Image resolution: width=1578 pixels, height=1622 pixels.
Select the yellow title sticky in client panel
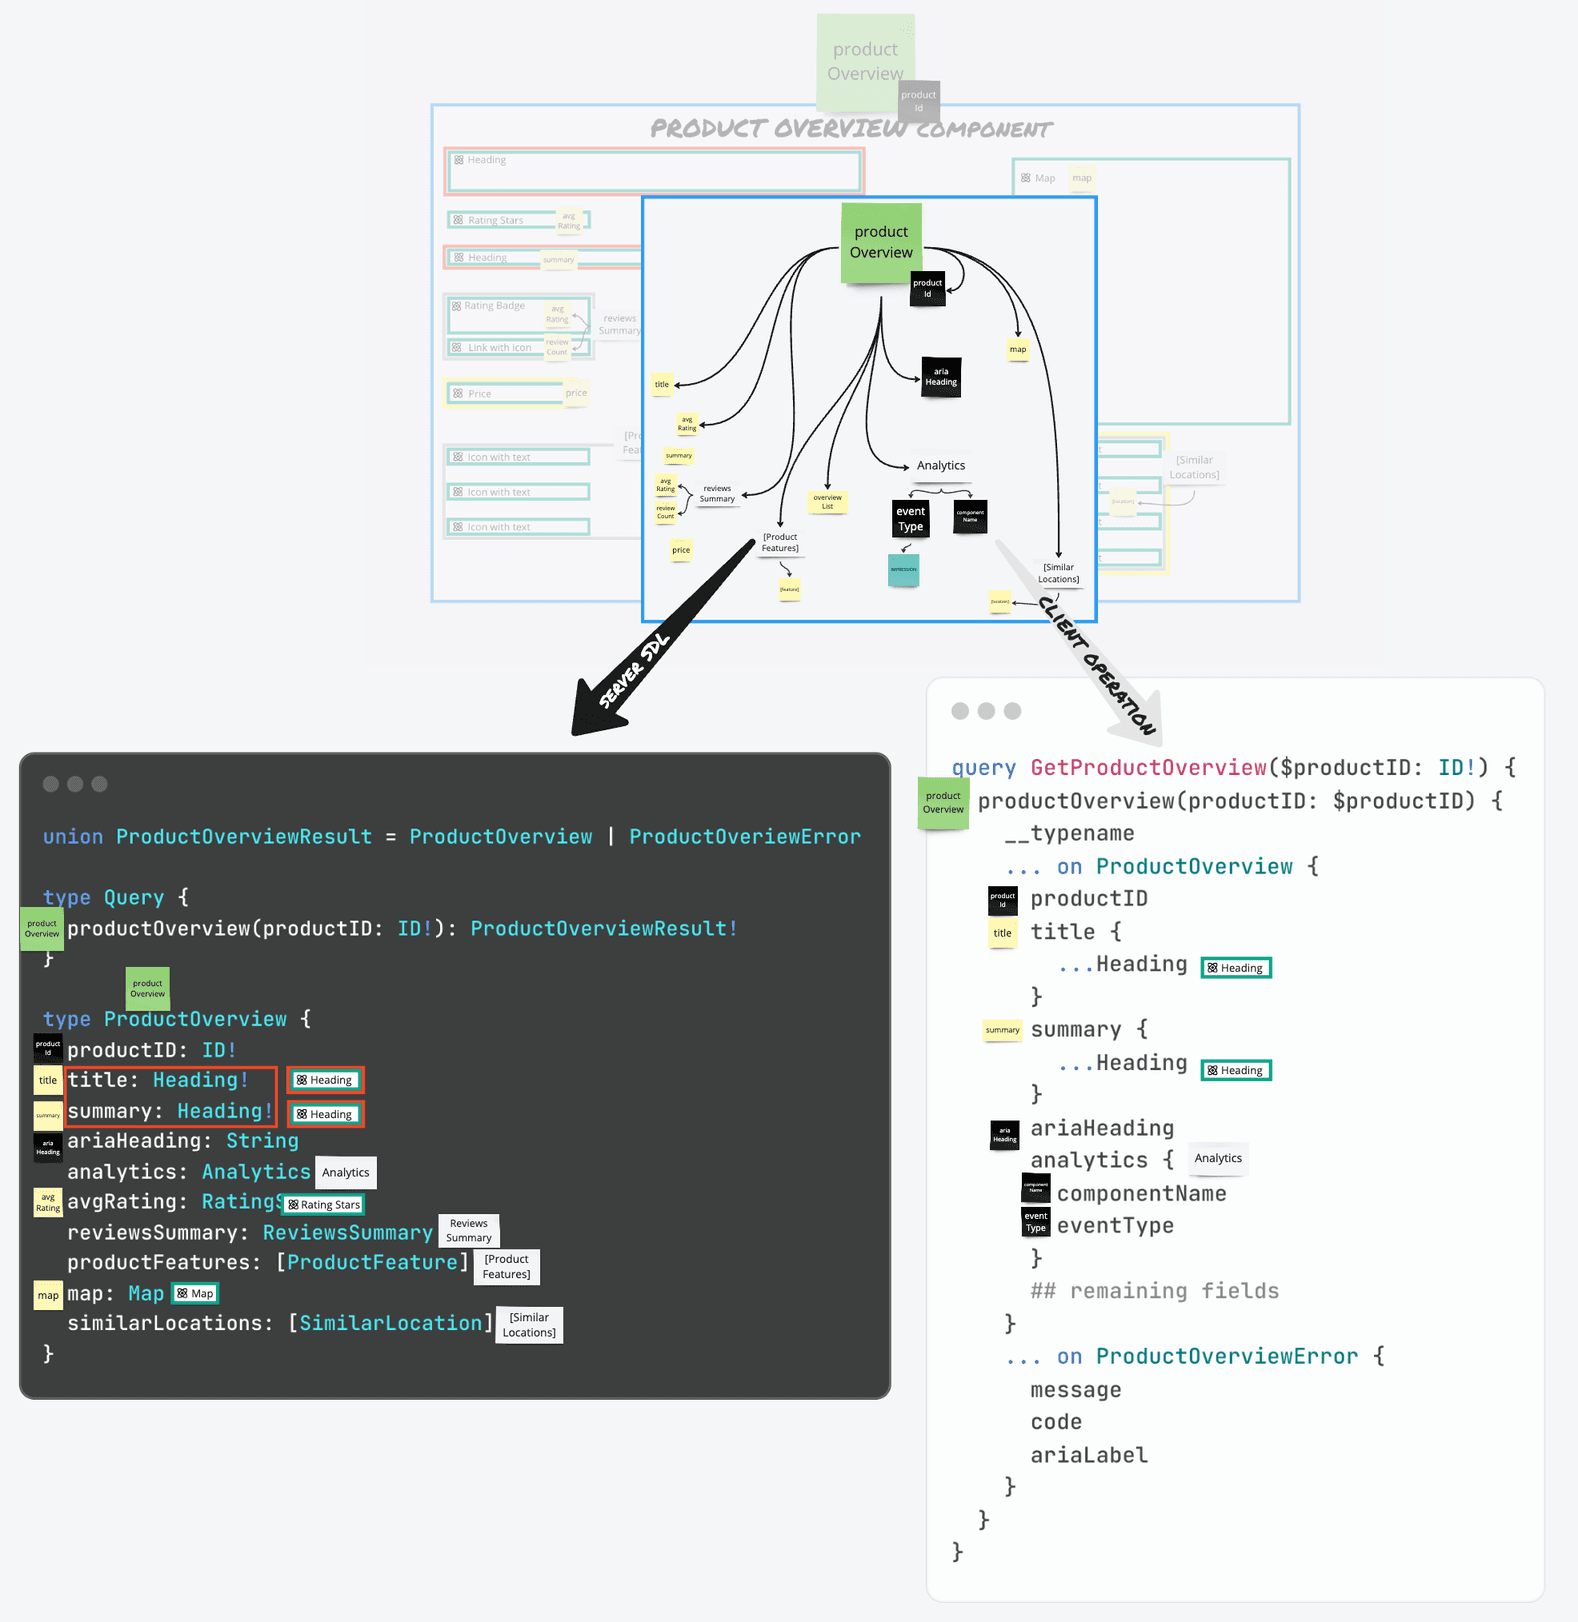(x=1002, y=934)
